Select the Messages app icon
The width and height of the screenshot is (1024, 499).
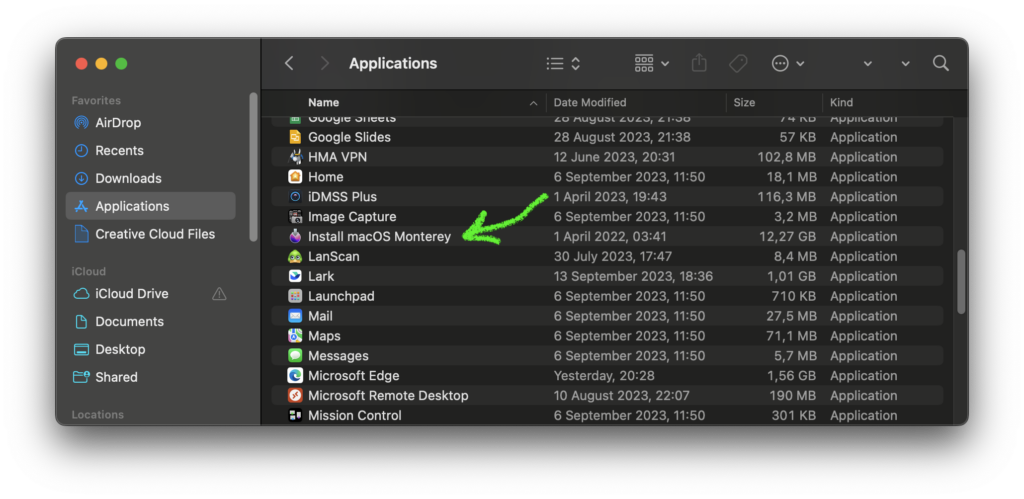pos(295,356)
